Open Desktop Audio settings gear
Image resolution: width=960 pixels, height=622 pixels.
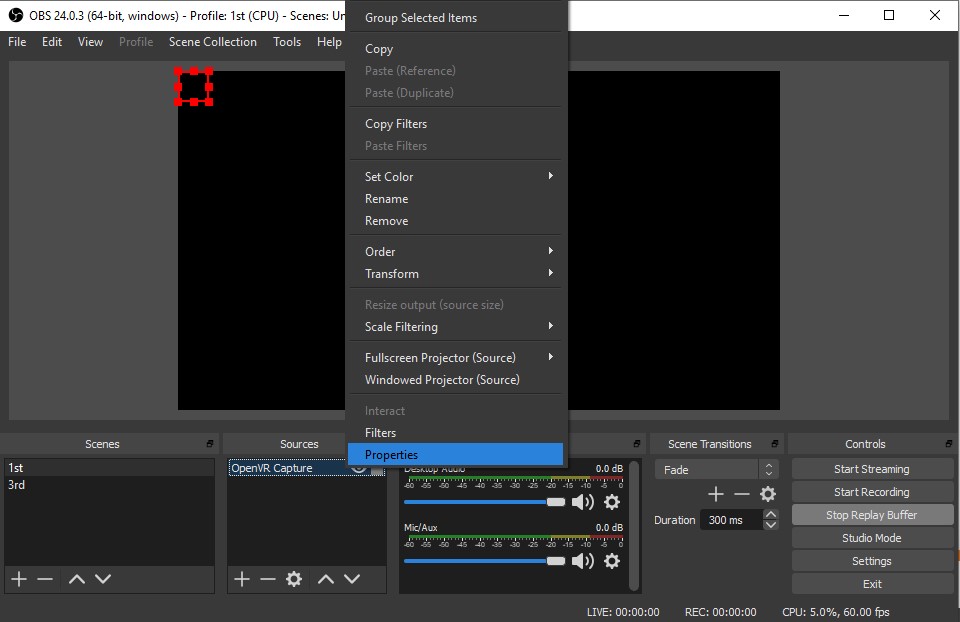click(x=612, y=502)
